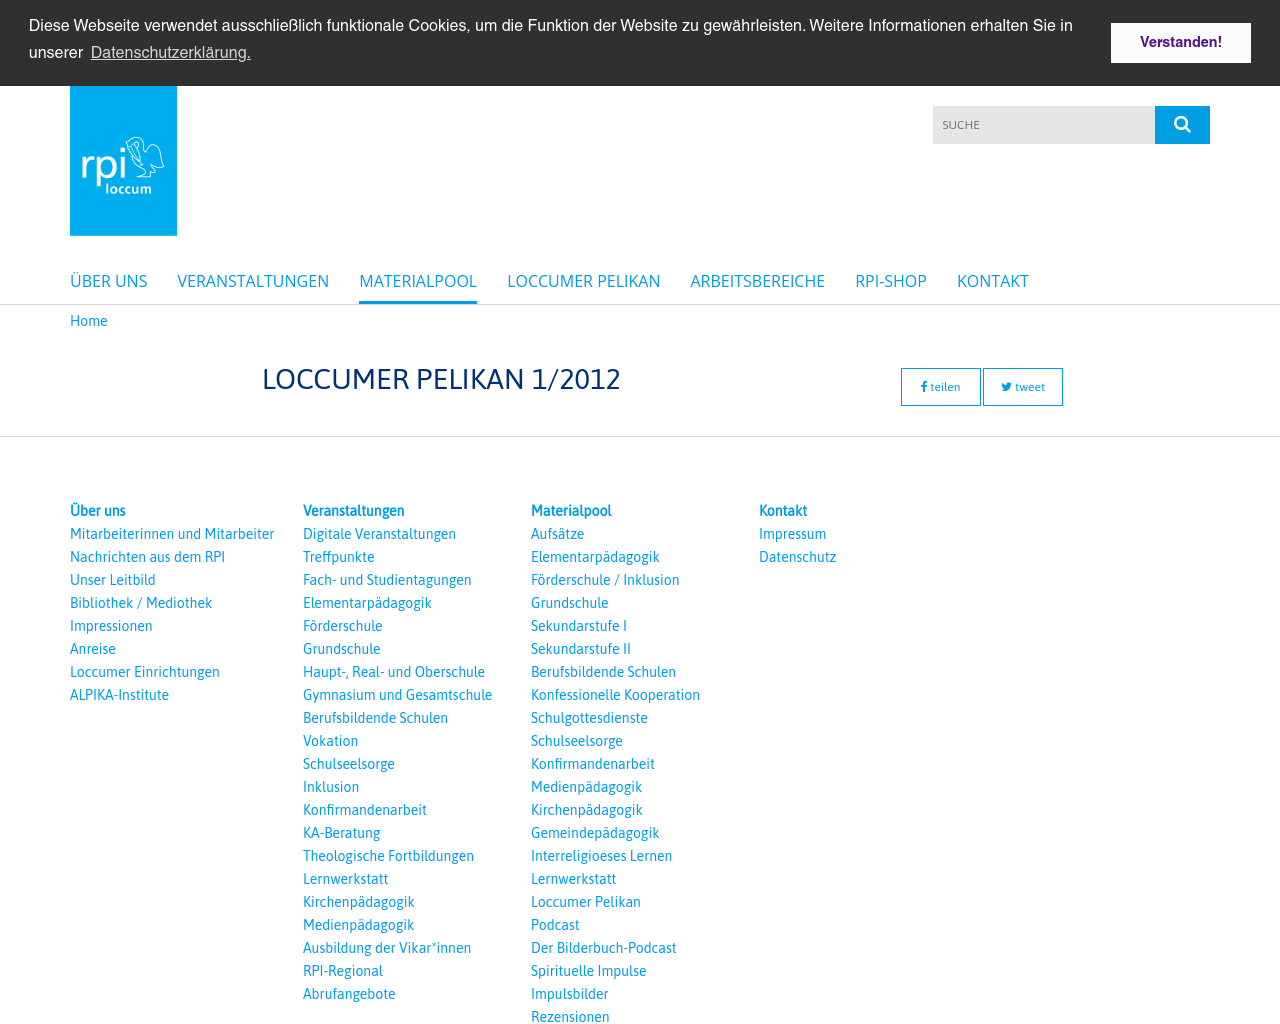Go to LOCCUMER PELIKAN menu
1280x1024 pixels.
(583, 281)
